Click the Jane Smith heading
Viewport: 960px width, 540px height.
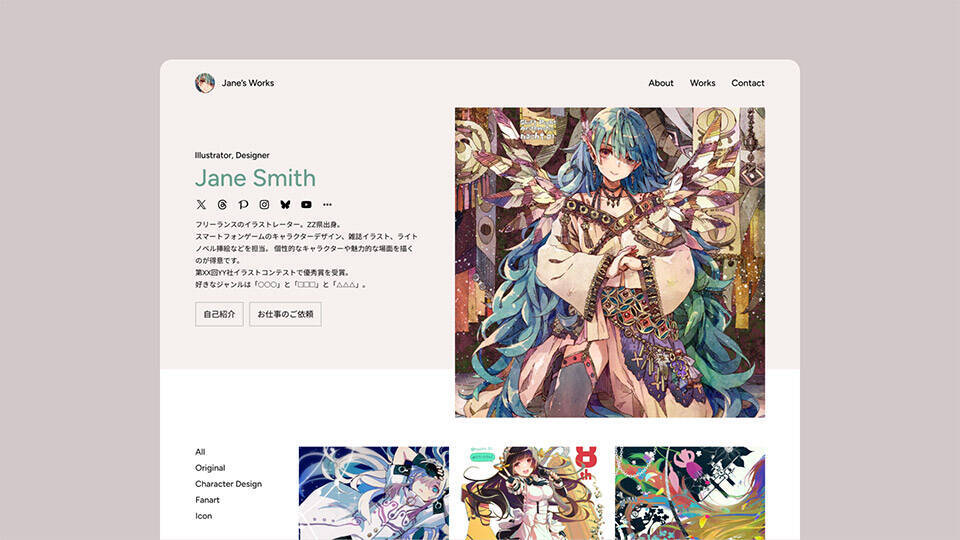[255, 178]
